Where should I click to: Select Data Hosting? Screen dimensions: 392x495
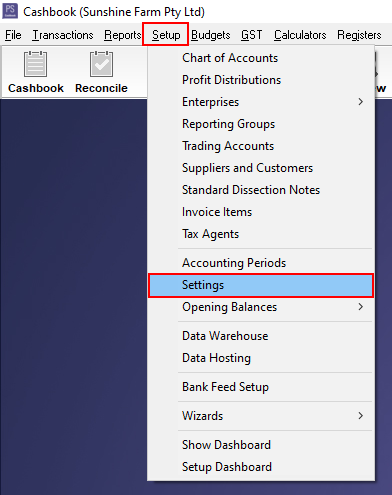261,358
